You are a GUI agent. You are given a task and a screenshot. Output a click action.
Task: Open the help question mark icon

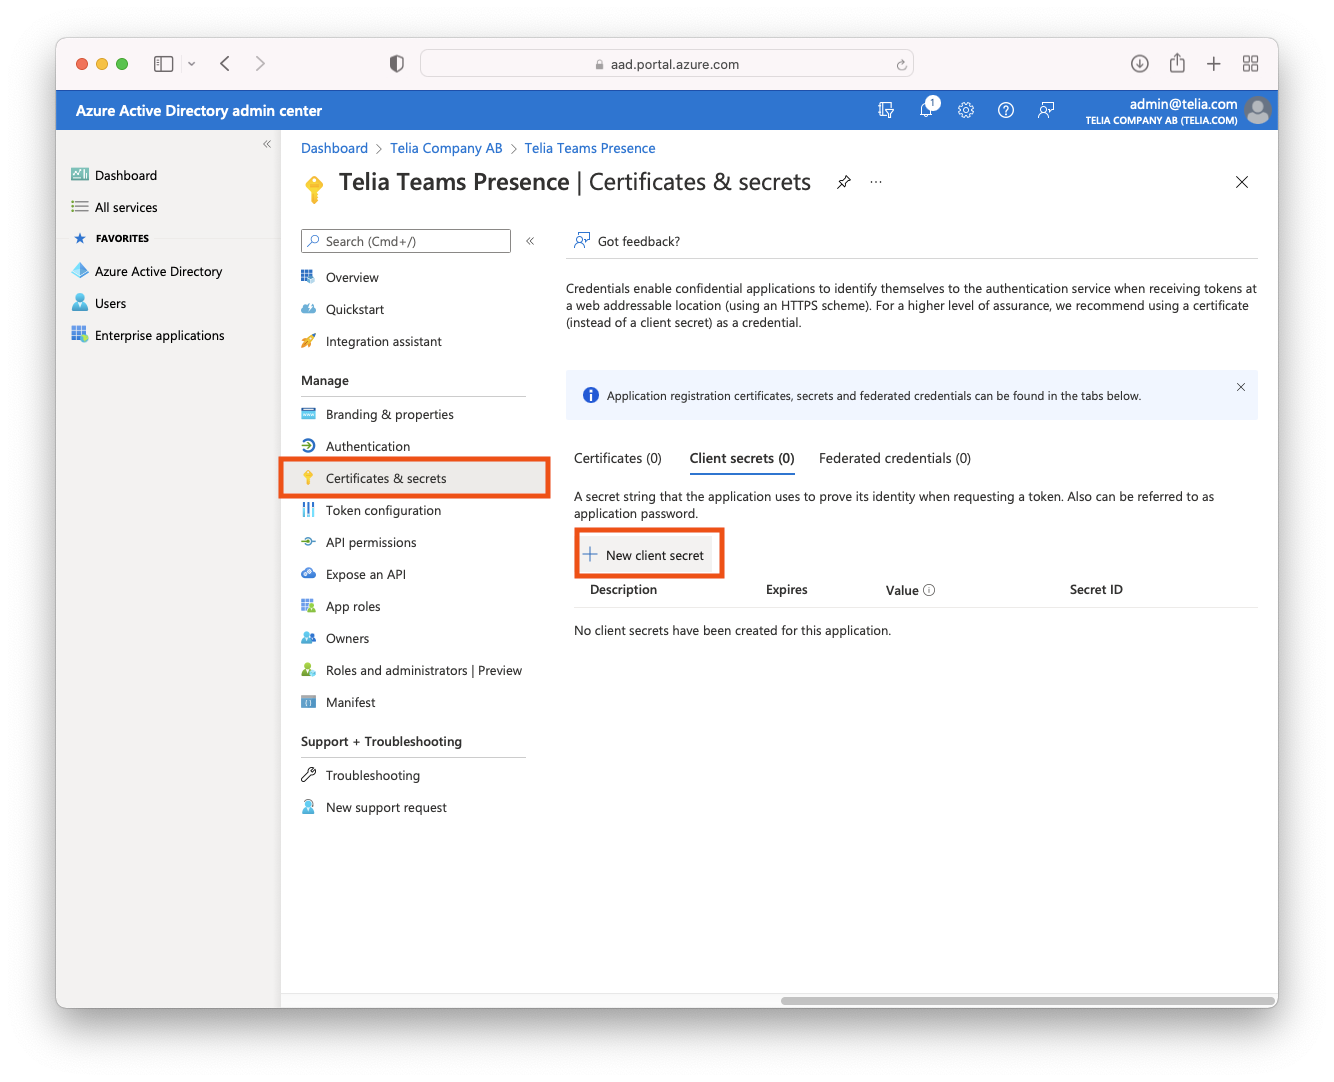(1006, 110)
